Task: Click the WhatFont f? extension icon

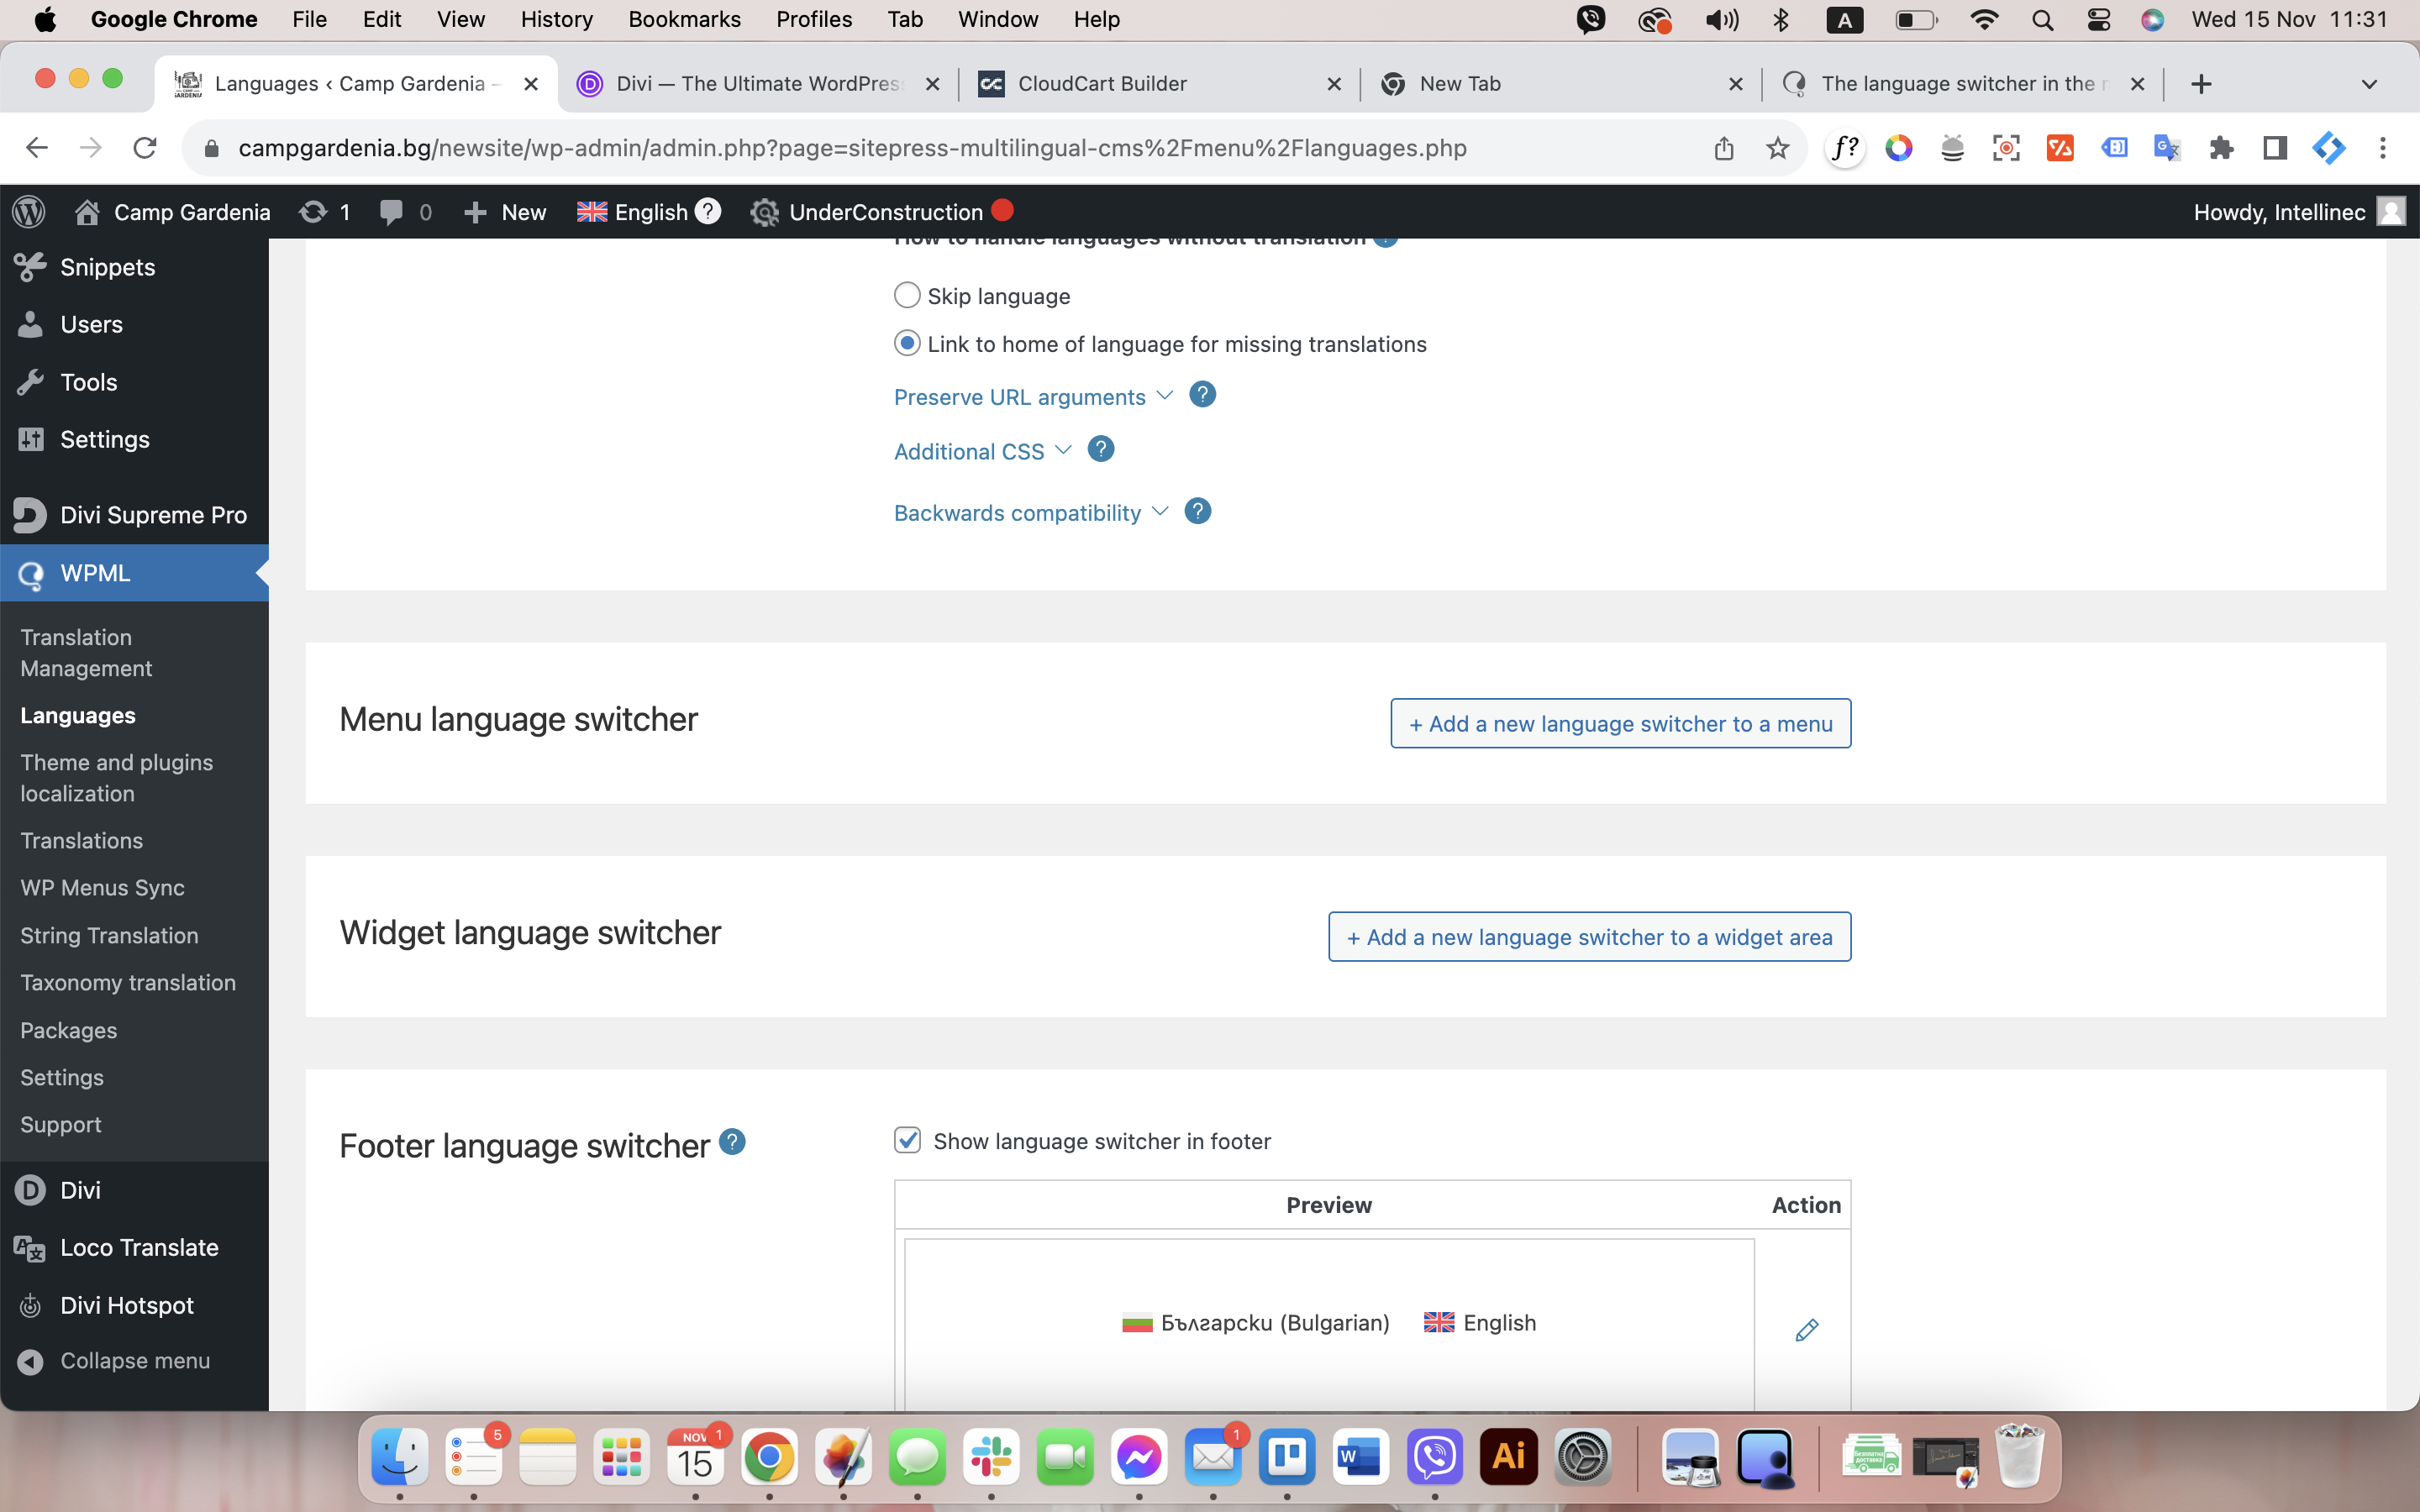Action: tap(1845, 148)
